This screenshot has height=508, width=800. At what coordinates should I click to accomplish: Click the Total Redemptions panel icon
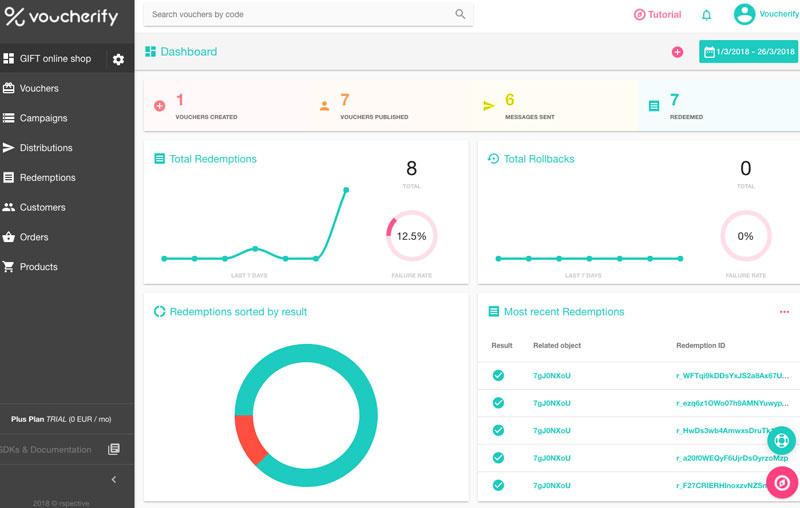click(x=159, y=159)
